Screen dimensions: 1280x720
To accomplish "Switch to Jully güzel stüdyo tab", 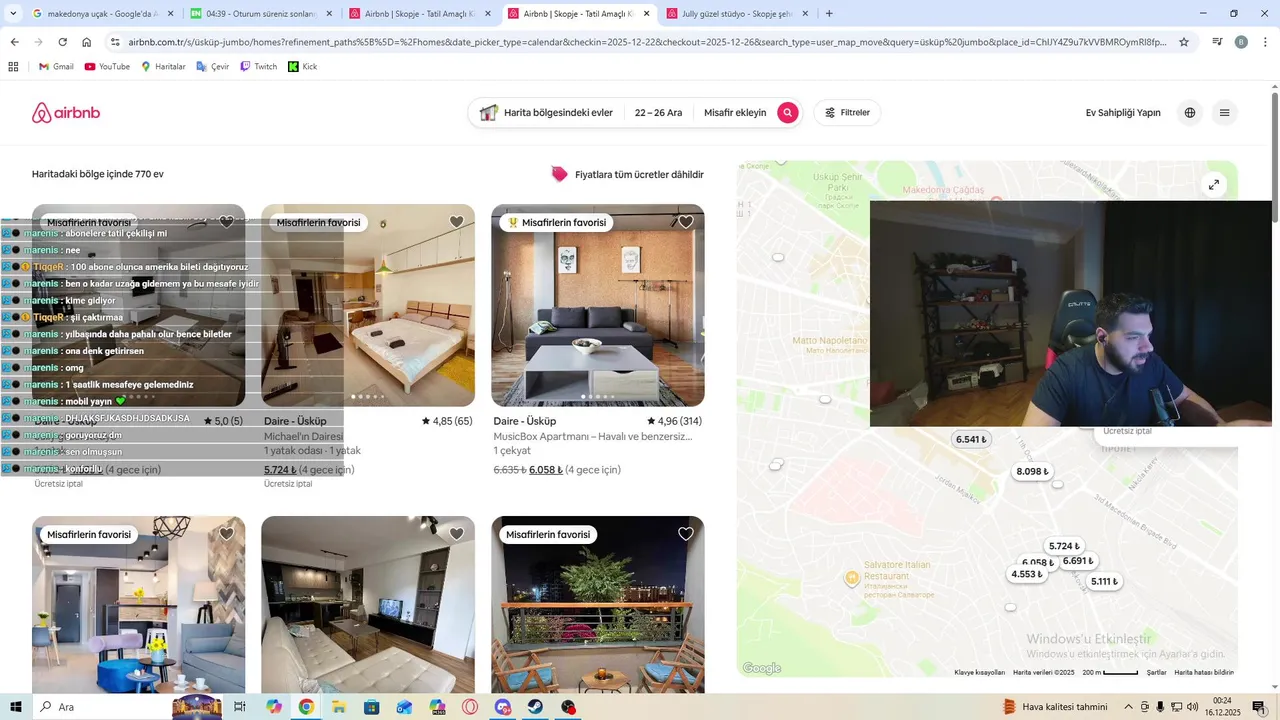I will pyautogui.click(x=739, y=14).
